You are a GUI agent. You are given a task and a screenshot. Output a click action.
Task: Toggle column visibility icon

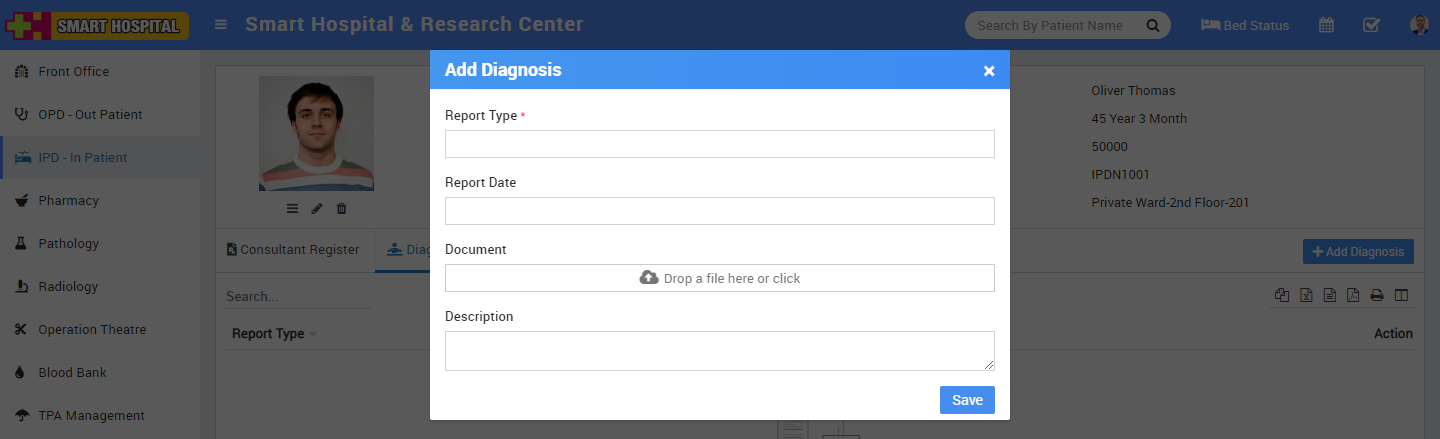tap(1401, 295)
